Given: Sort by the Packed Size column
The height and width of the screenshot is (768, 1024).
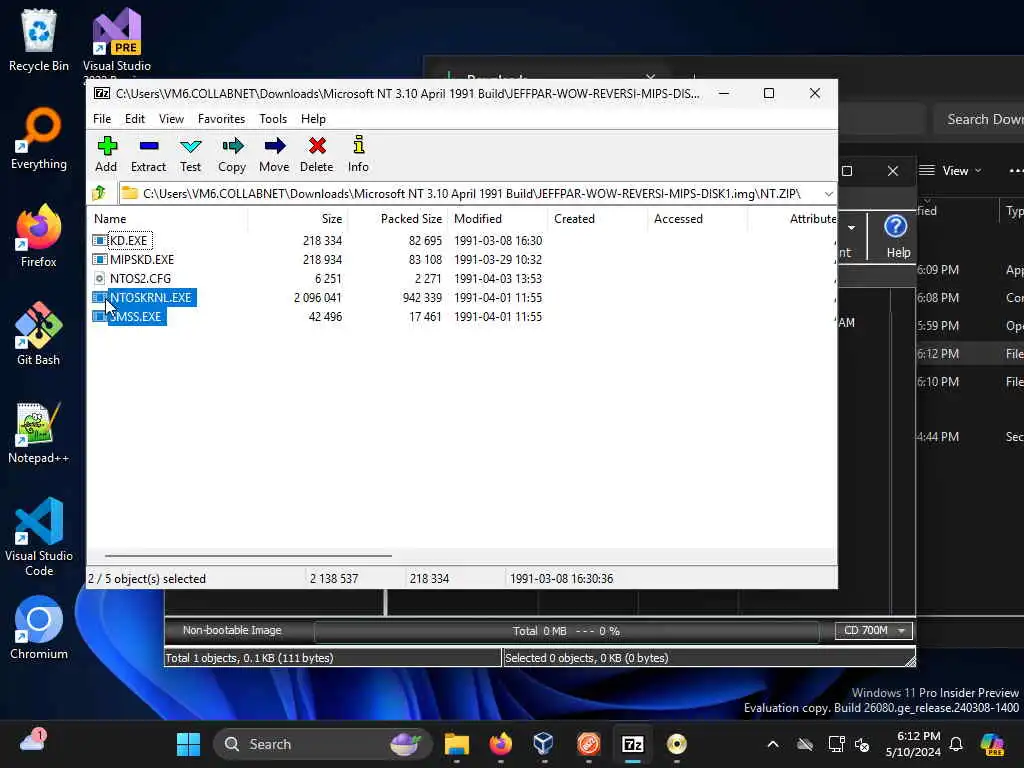Looking at the screenshot, I should (x=398, y=219).
